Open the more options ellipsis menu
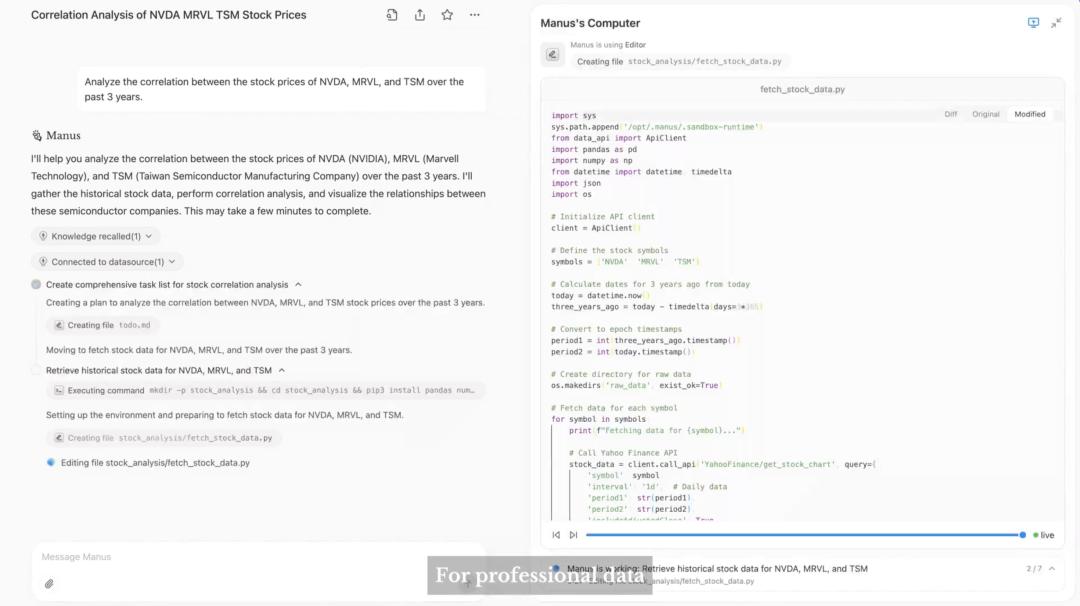Viewport: 1080px width, 606px height. click(x=474, y=15)
